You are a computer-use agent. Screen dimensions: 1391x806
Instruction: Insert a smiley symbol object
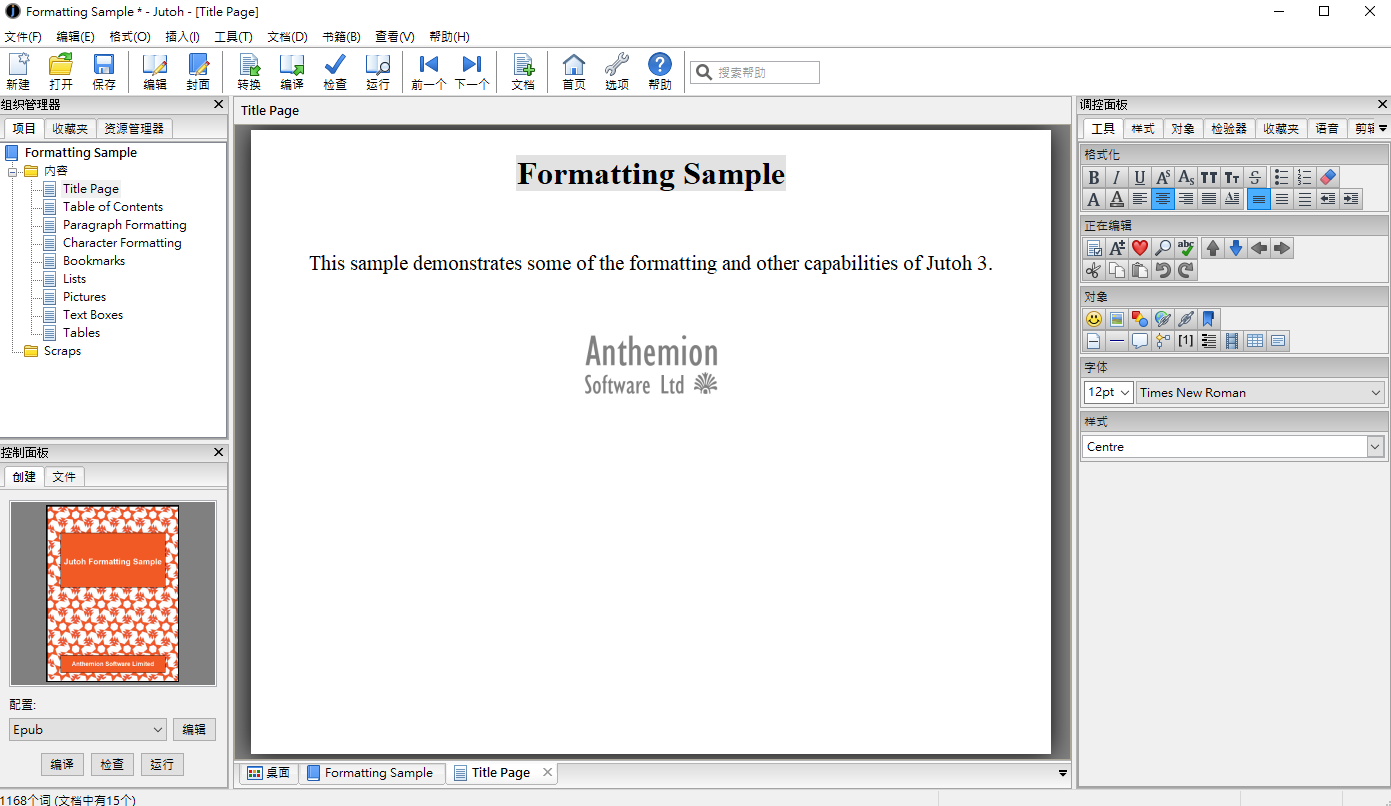(x=1094, y=319)
